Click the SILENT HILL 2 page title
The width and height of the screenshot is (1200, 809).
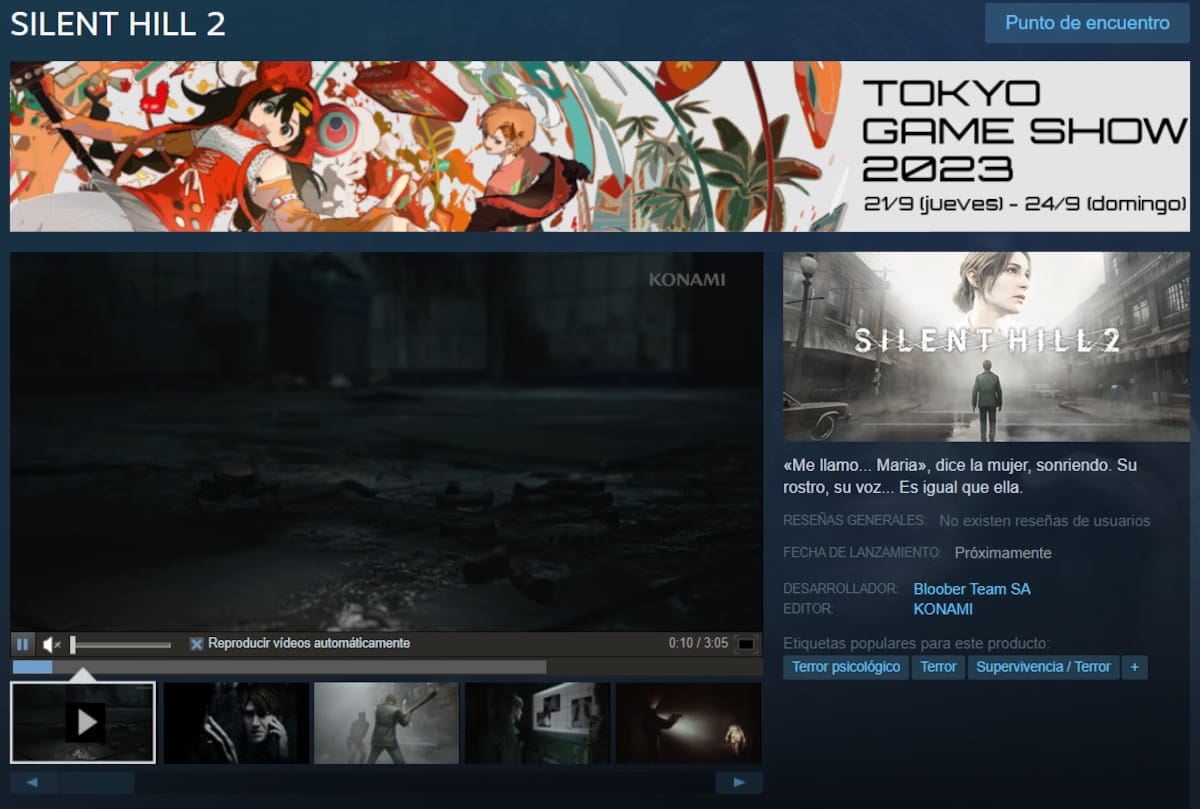118,24
